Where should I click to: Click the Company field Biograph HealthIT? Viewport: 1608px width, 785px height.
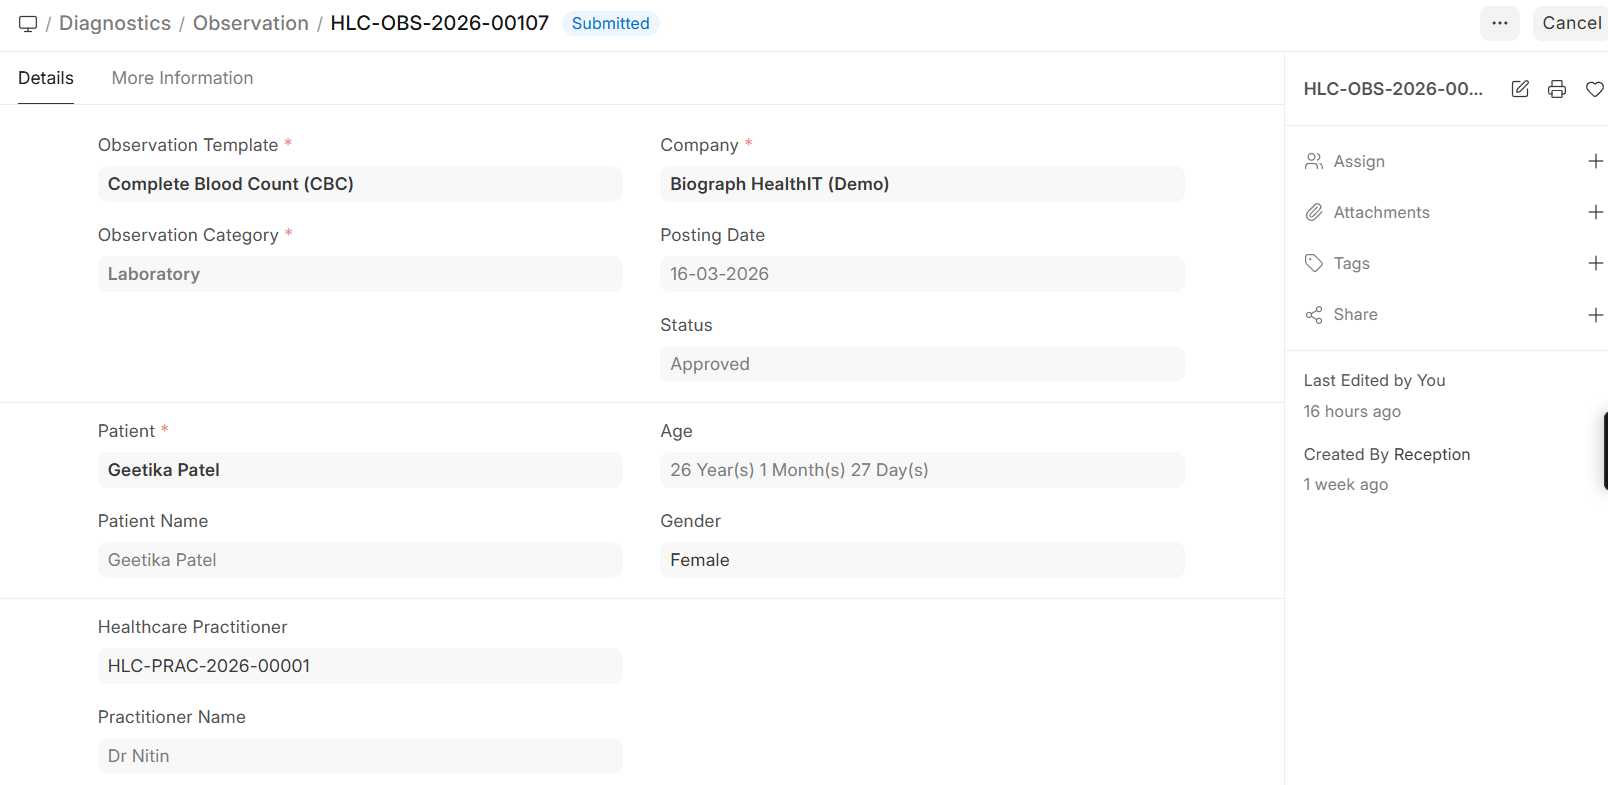point(921,184)
